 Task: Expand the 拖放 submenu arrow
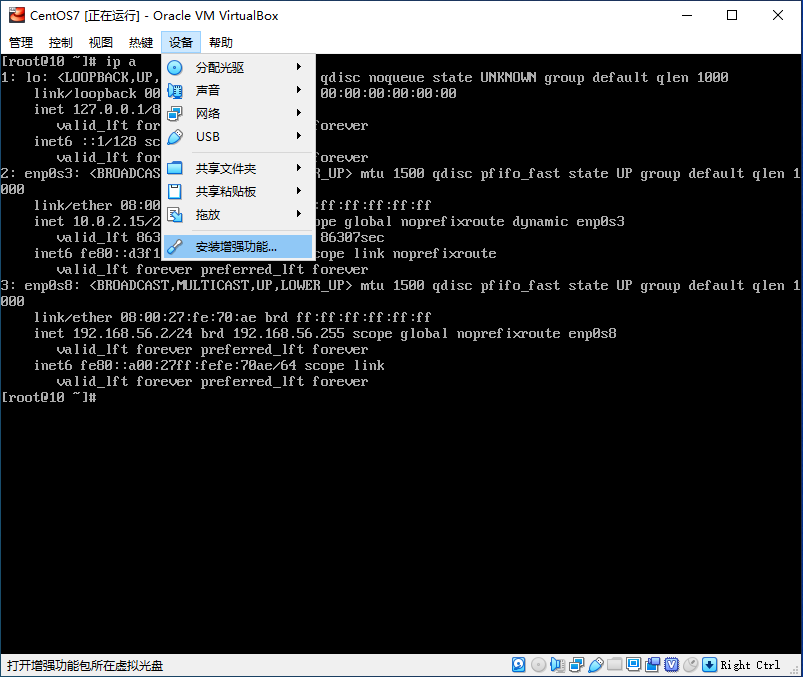[x=299, y=214]
